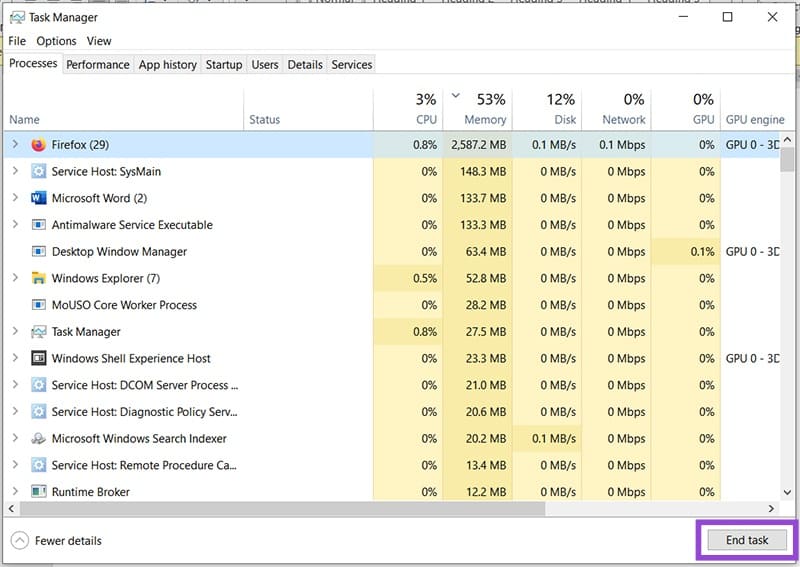Click SysMain memory value 148.3 MB

point(483,171)
